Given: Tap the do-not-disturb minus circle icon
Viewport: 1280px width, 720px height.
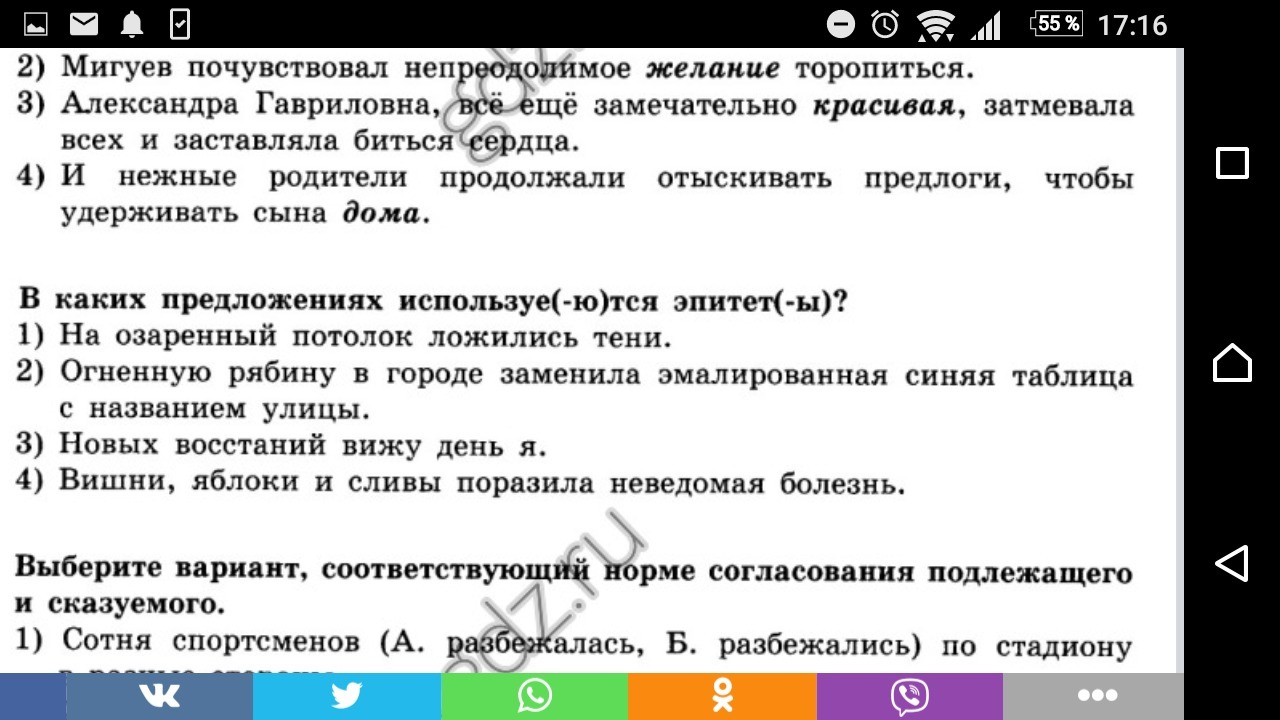Looking at the screenshot, I should 841,24.
